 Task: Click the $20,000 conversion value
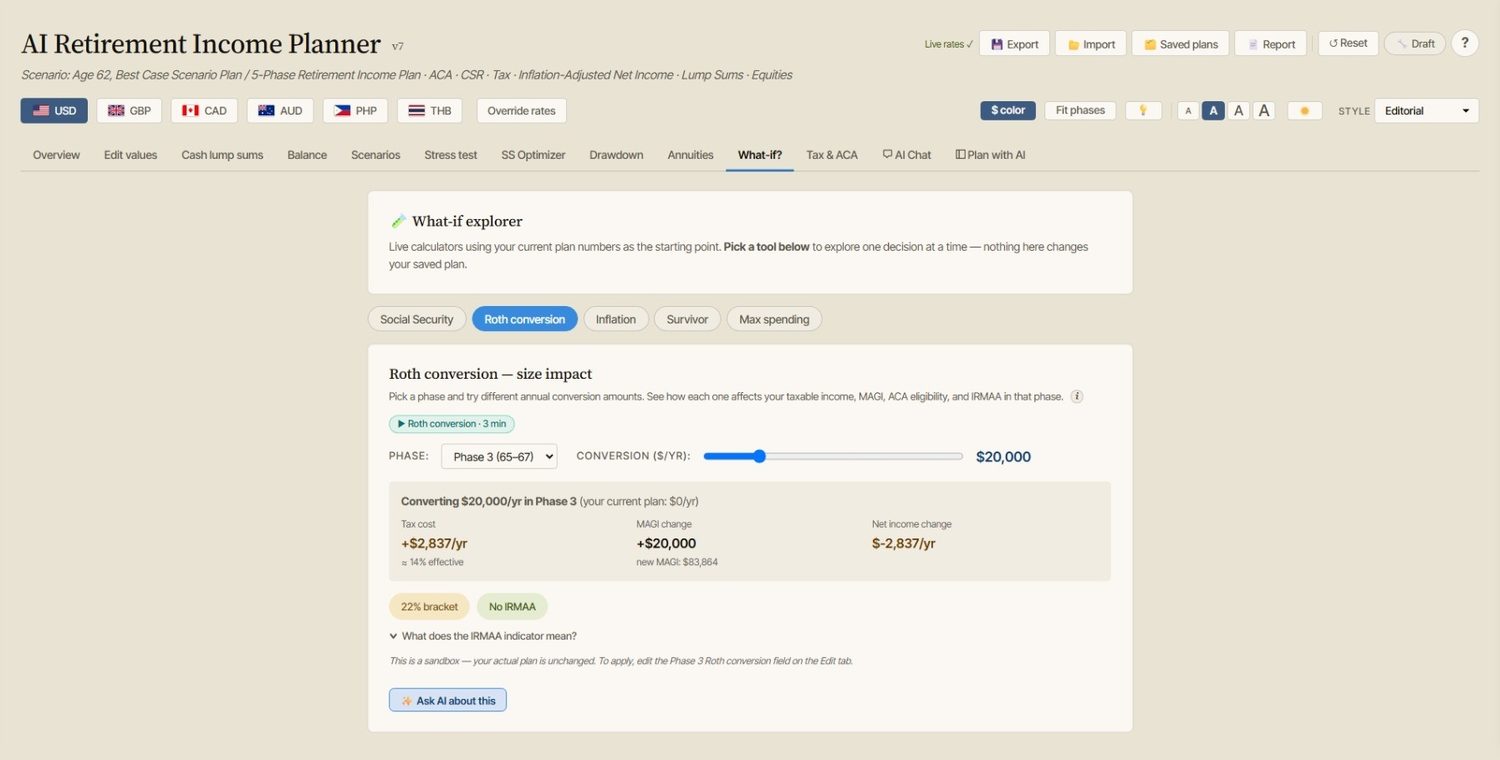[x=1003, y=457]
